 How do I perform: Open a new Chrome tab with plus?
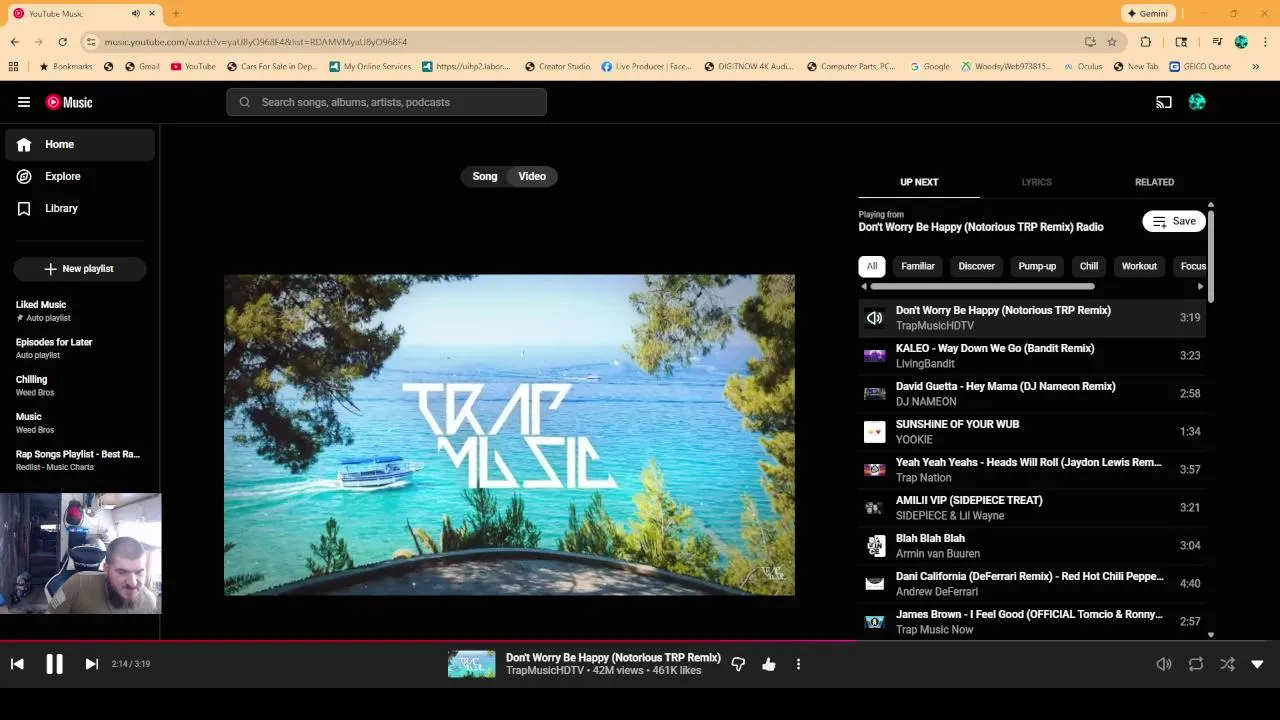175,13
